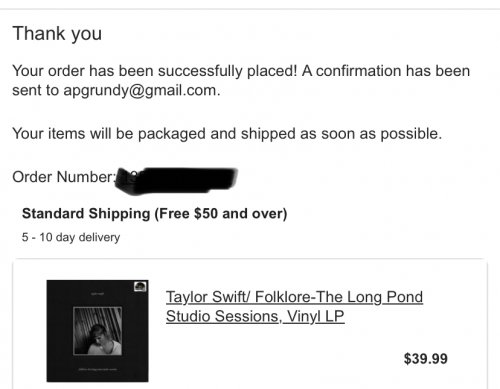Open the Taylor Swift Folklore product link
This screenshot has width=500, height=389.
point(294,306)
